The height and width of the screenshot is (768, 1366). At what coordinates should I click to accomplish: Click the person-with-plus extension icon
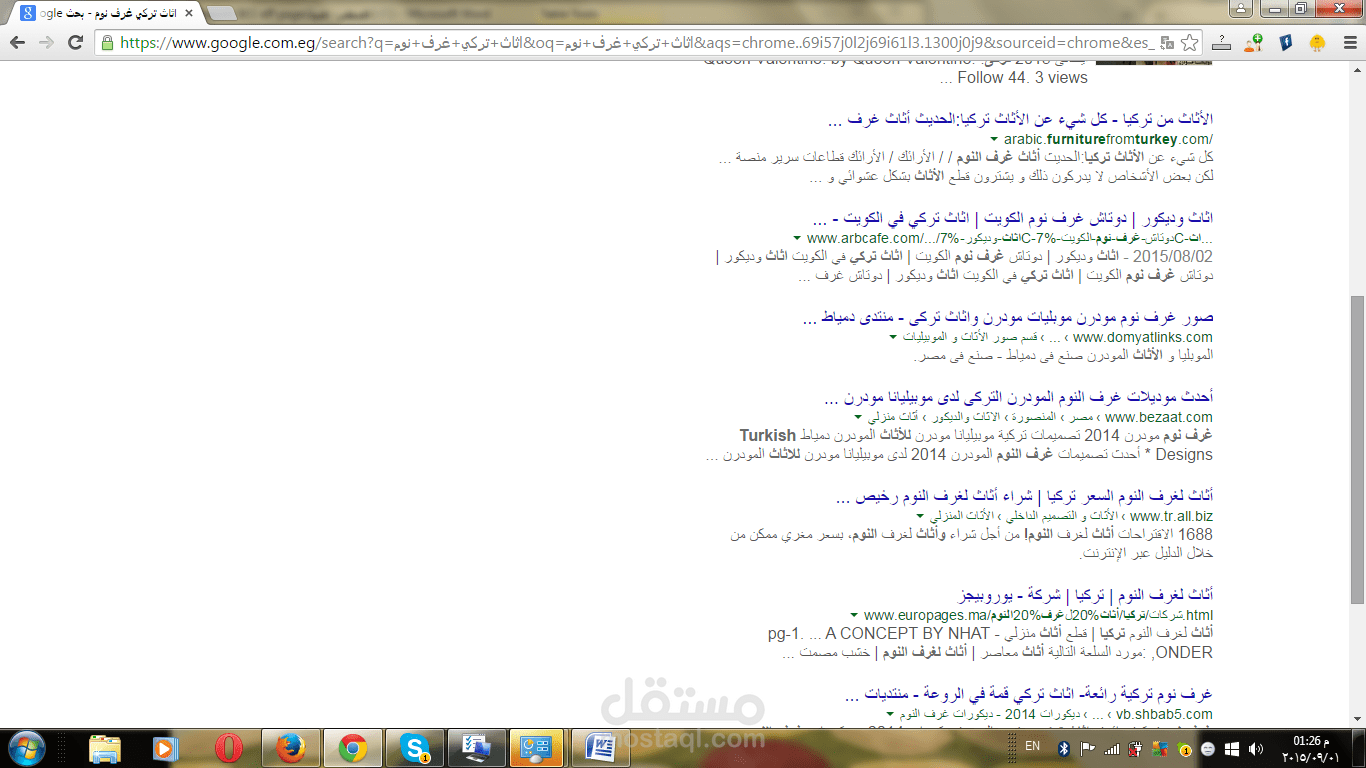[1253, 43]
